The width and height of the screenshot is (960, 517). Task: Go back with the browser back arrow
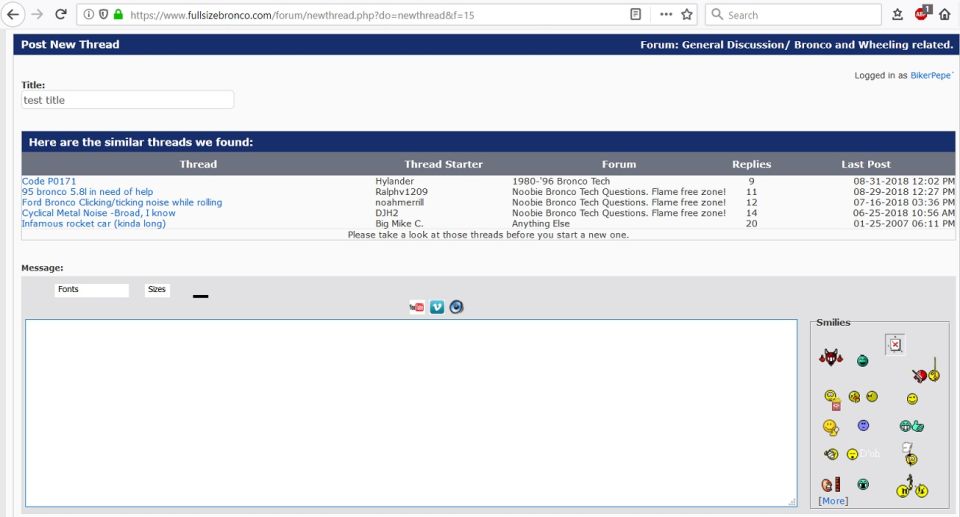pos(13,14)
